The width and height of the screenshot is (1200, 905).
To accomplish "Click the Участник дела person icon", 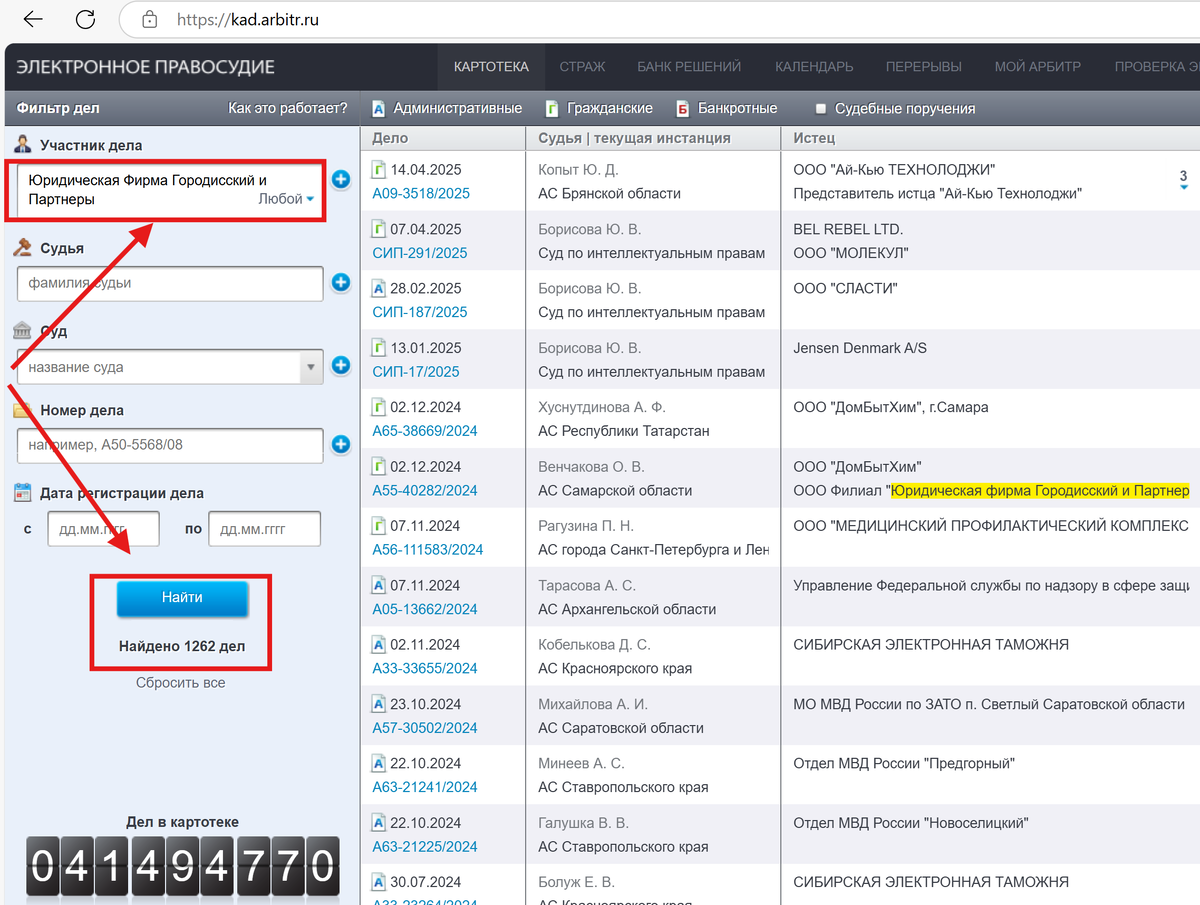I will click(x=22, y=145).
